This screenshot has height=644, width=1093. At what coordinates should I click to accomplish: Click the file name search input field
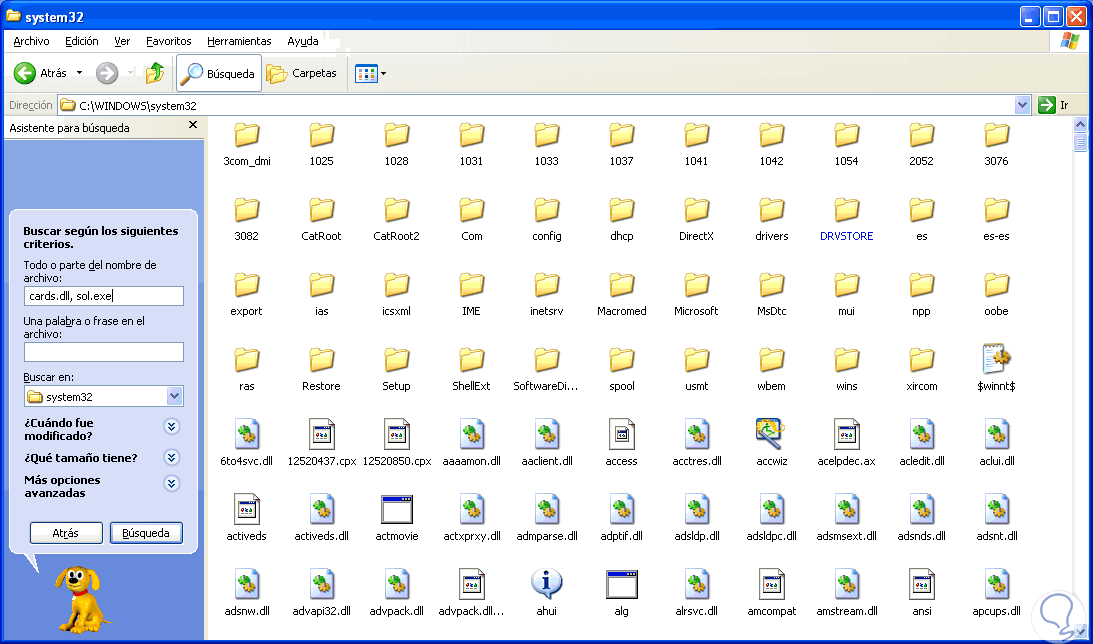[104, 296]
